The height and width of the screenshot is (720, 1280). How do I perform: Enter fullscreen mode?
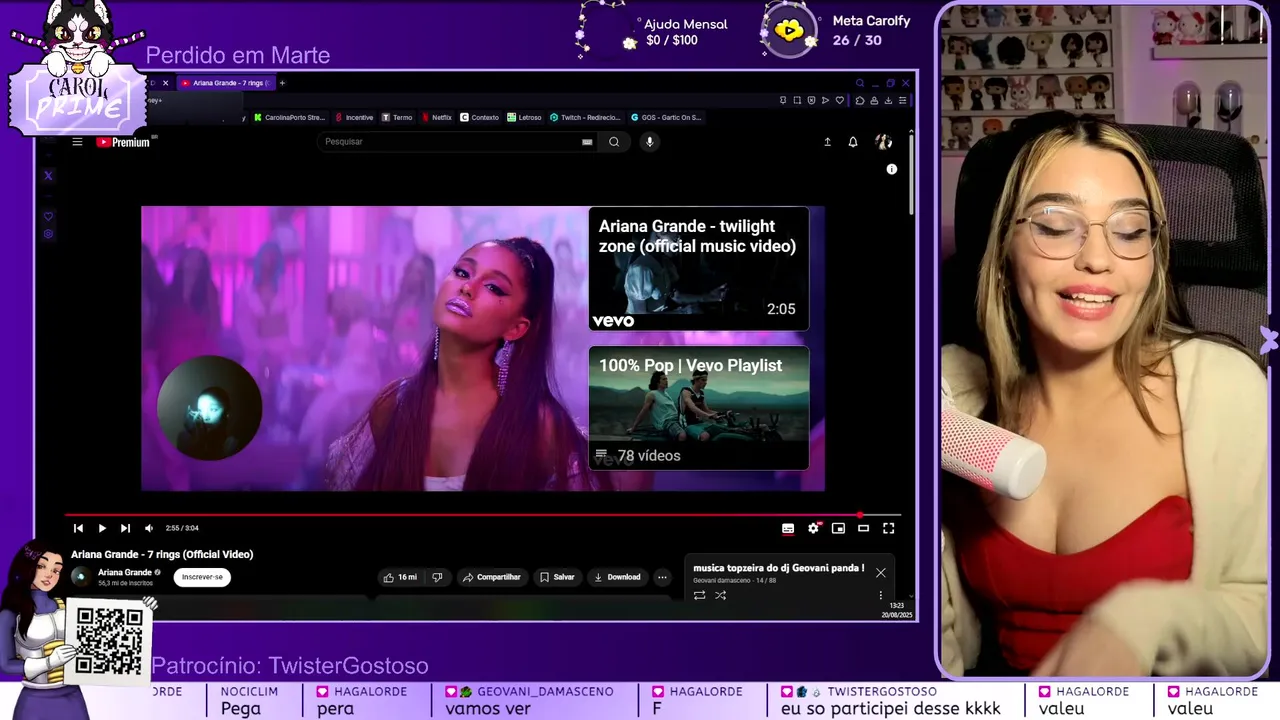[888, 528]
